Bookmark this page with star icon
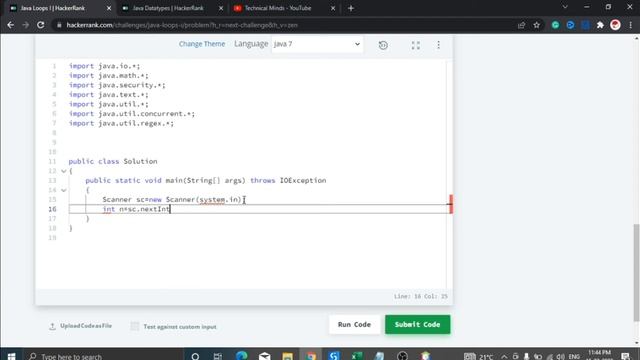The height and width of the screenshot is (360, 640). [x=536, y=25]
